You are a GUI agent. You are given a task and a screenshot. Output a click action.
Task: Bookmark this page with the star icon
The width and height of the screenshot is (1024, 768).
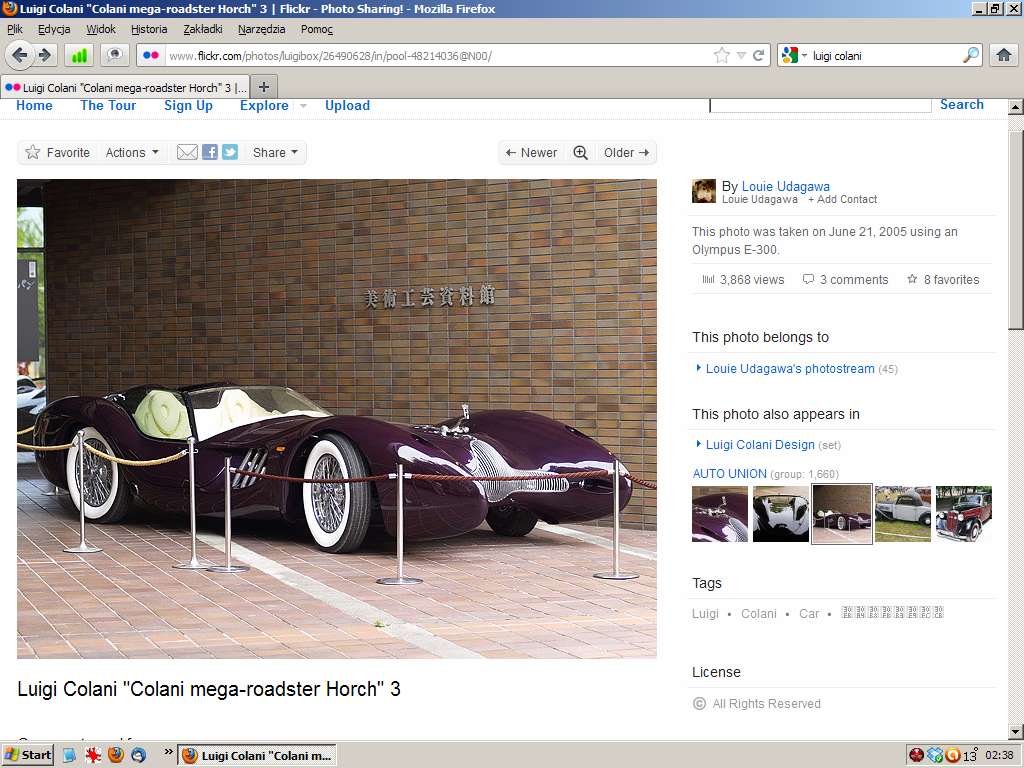click(x=722, y=56)
